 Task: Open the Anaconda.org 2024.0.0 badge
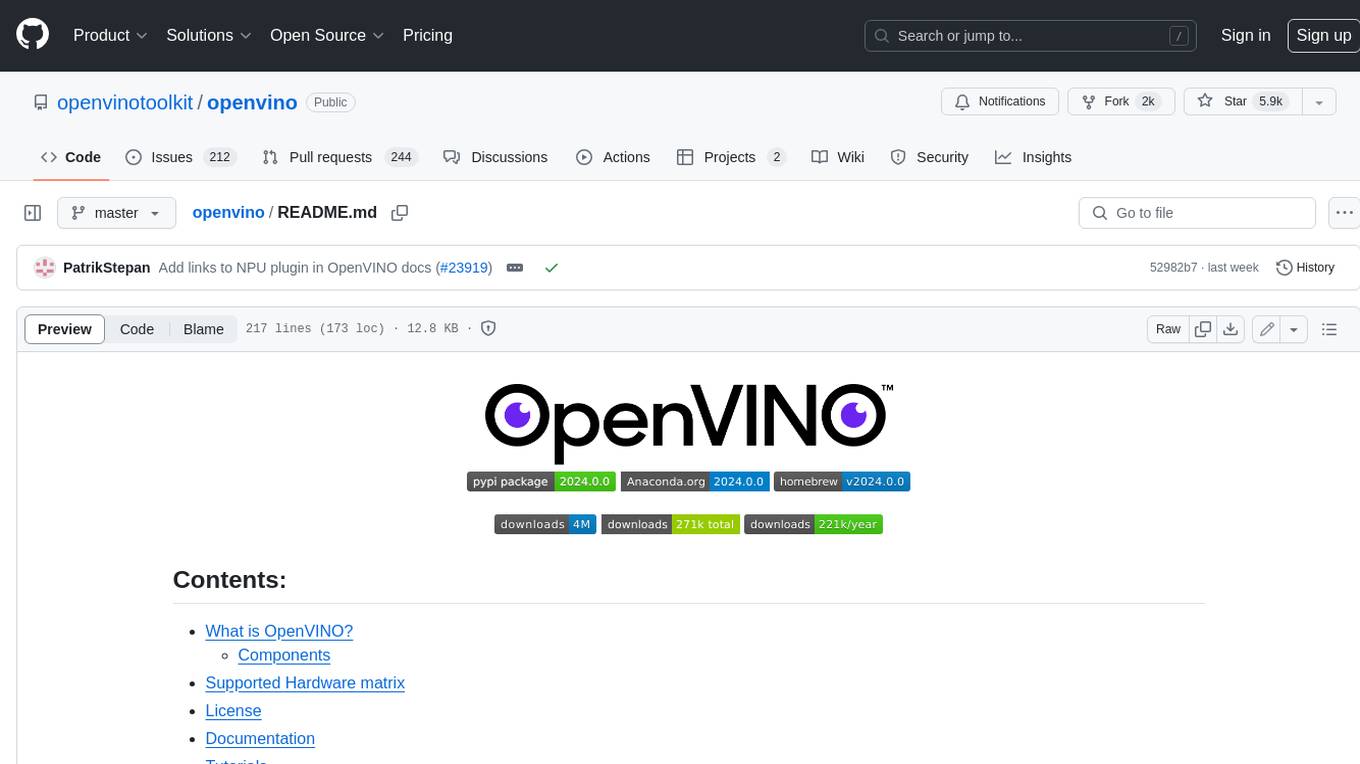[695, 481]
